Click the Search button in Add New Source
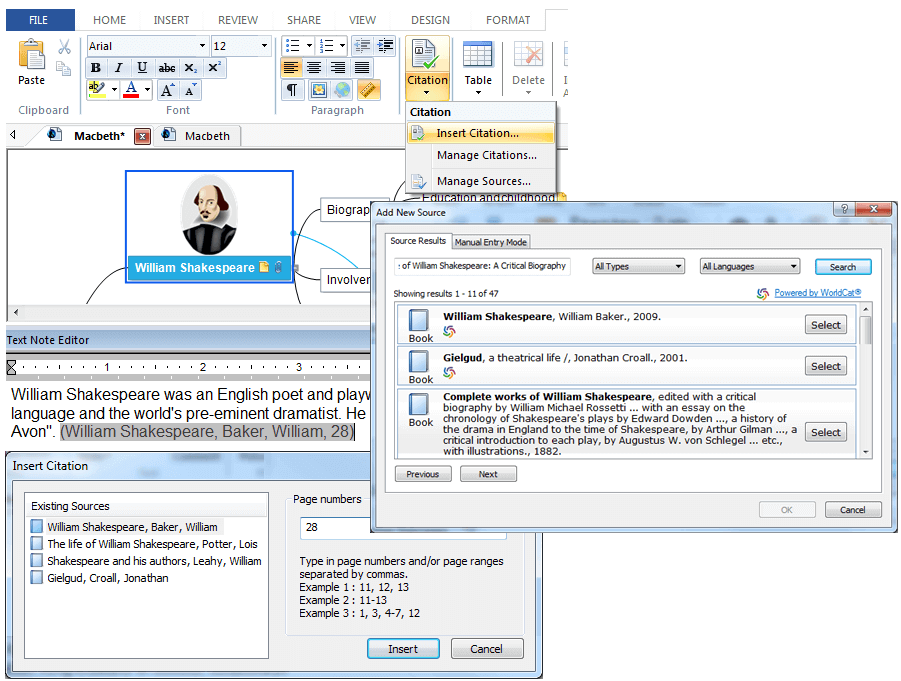Image resolution: width=901 pixels, height=681 pixels. click(842, 267)
